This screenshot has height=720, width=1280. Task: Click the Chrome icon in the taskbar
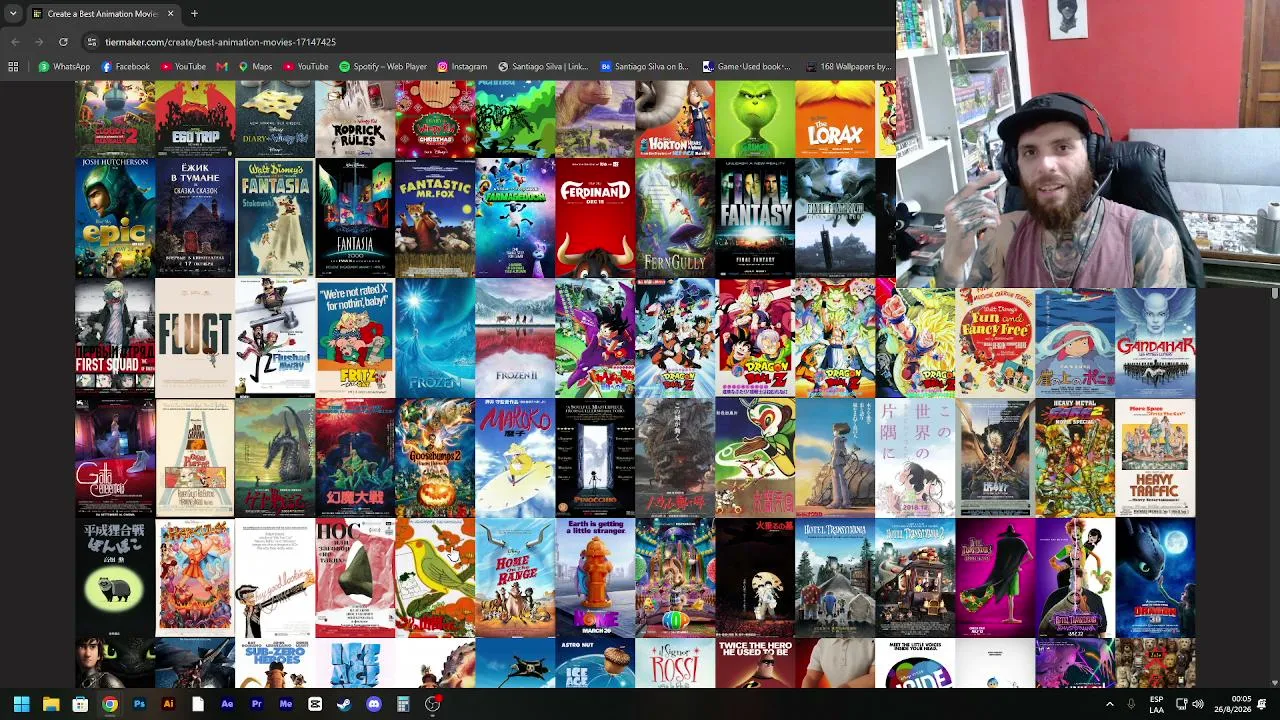(x=110, y=704)
